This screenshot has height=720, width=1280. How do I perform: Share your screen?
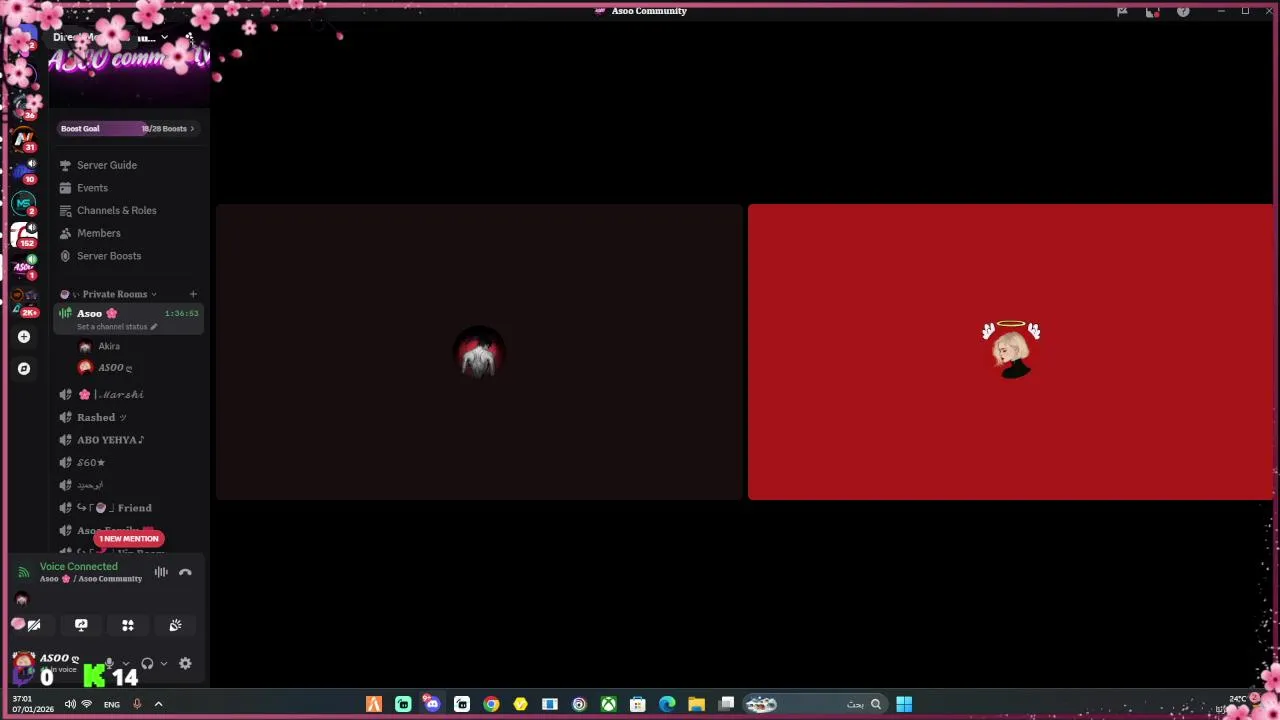(81, 625)
